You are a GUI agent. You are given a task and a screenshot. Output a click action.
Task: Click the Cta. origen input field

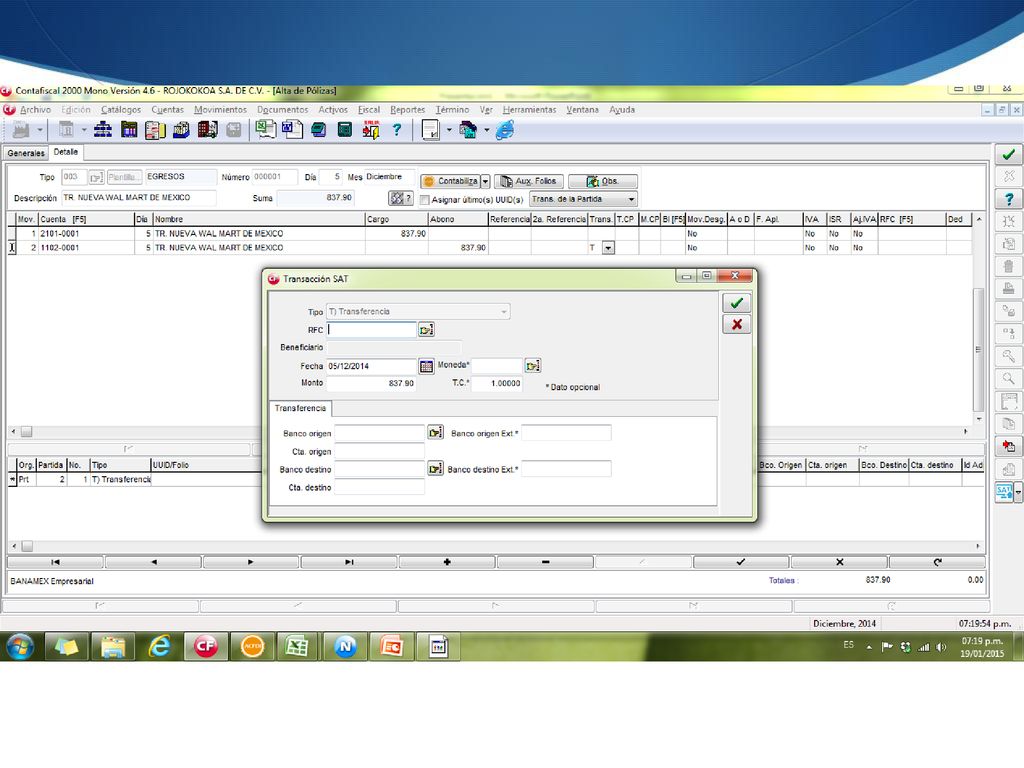[379, 451]
